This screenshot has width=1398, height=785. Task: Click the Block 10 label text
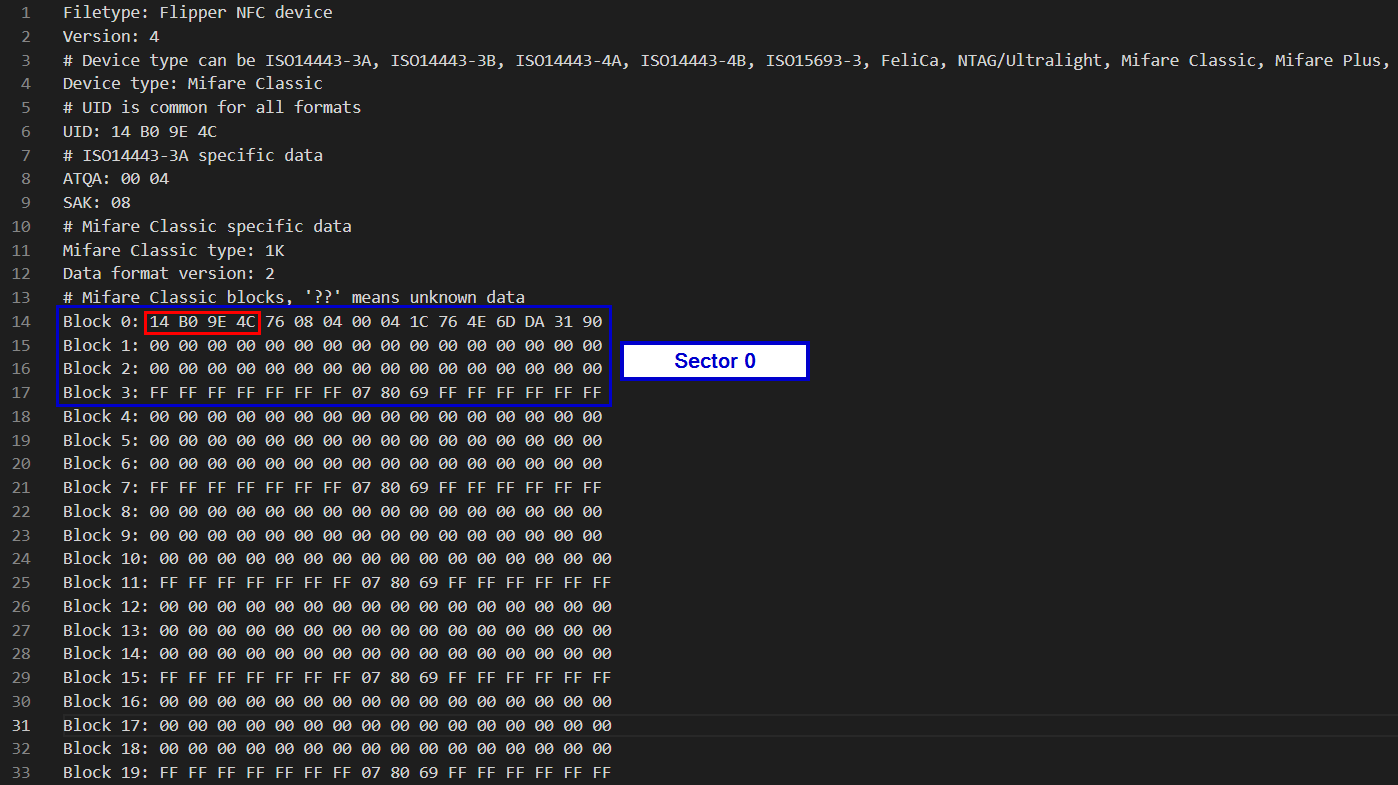(105, 559)
